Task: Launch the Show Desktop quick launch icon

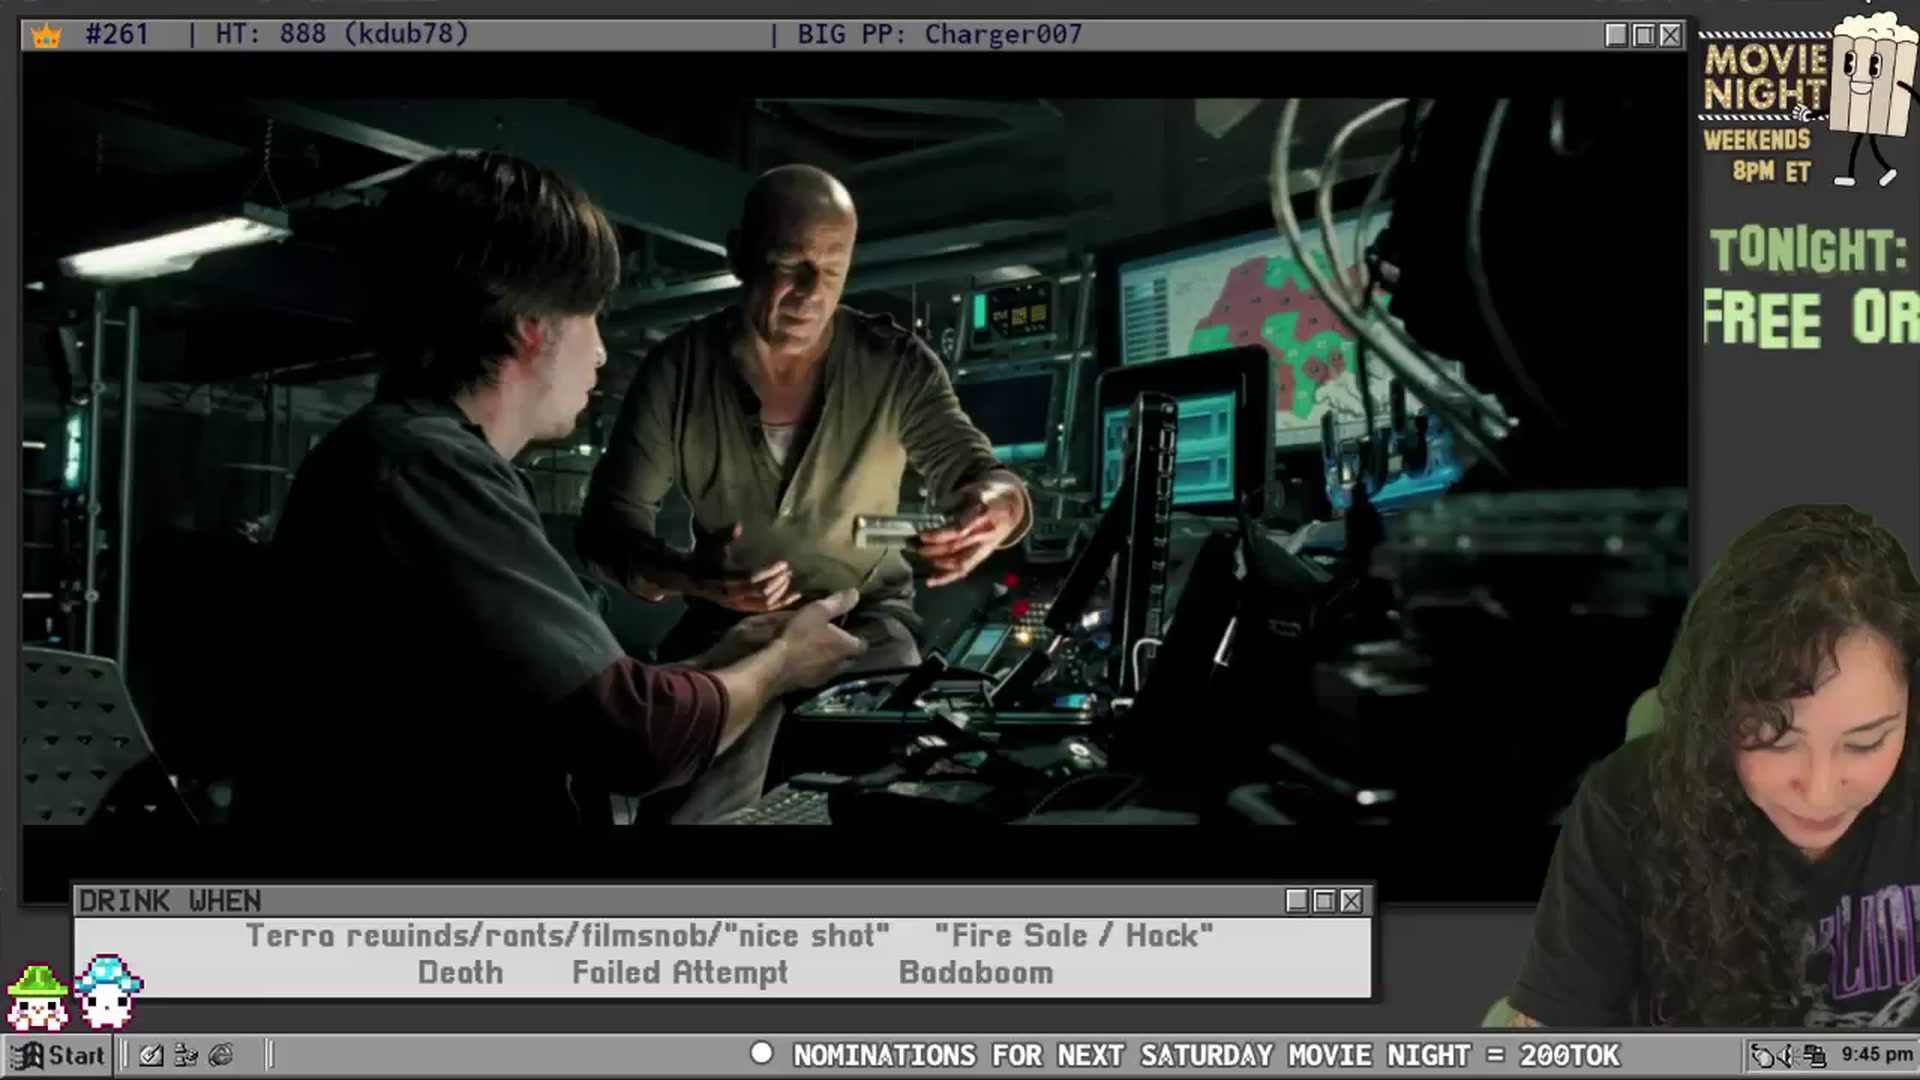Action: (151, 1055)
